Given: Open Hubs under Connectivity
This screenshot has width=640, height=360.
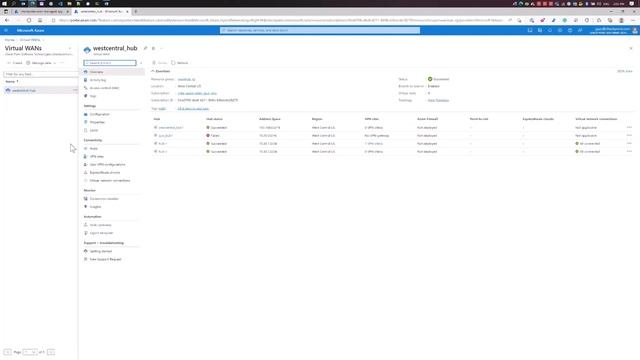Looking at the screenshot, I should [94, 149].
